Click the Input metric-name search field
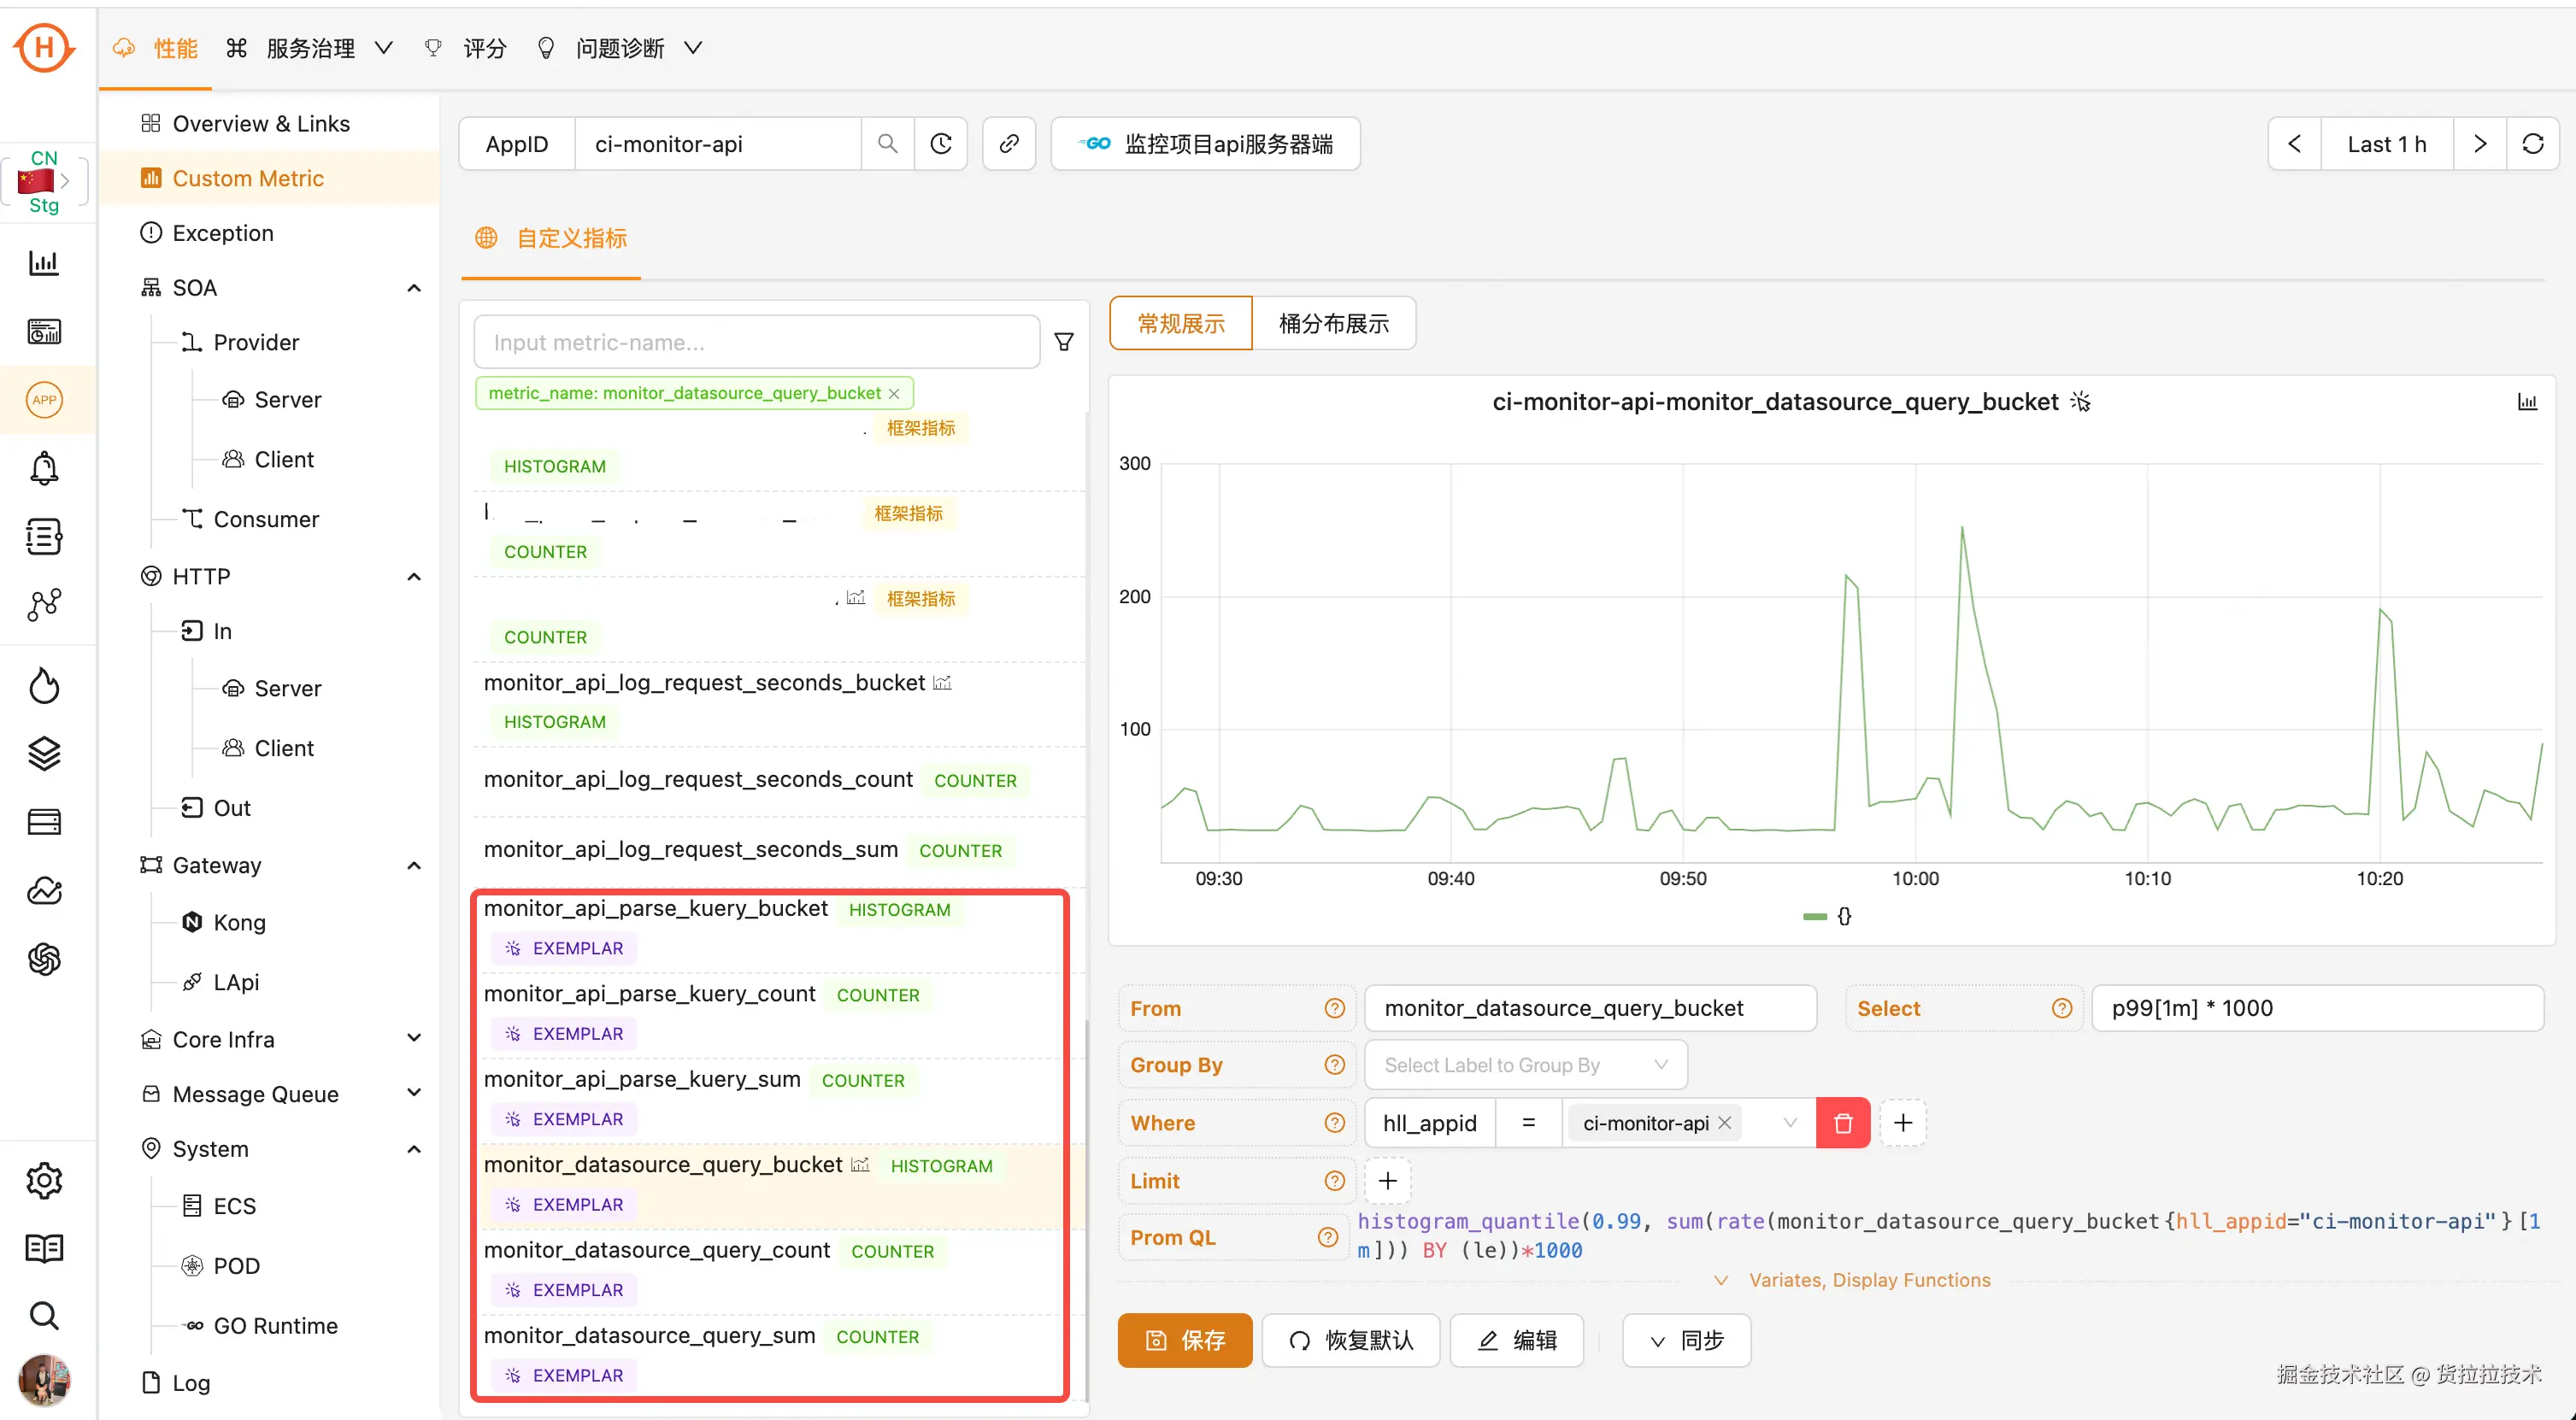 (756, 342)
